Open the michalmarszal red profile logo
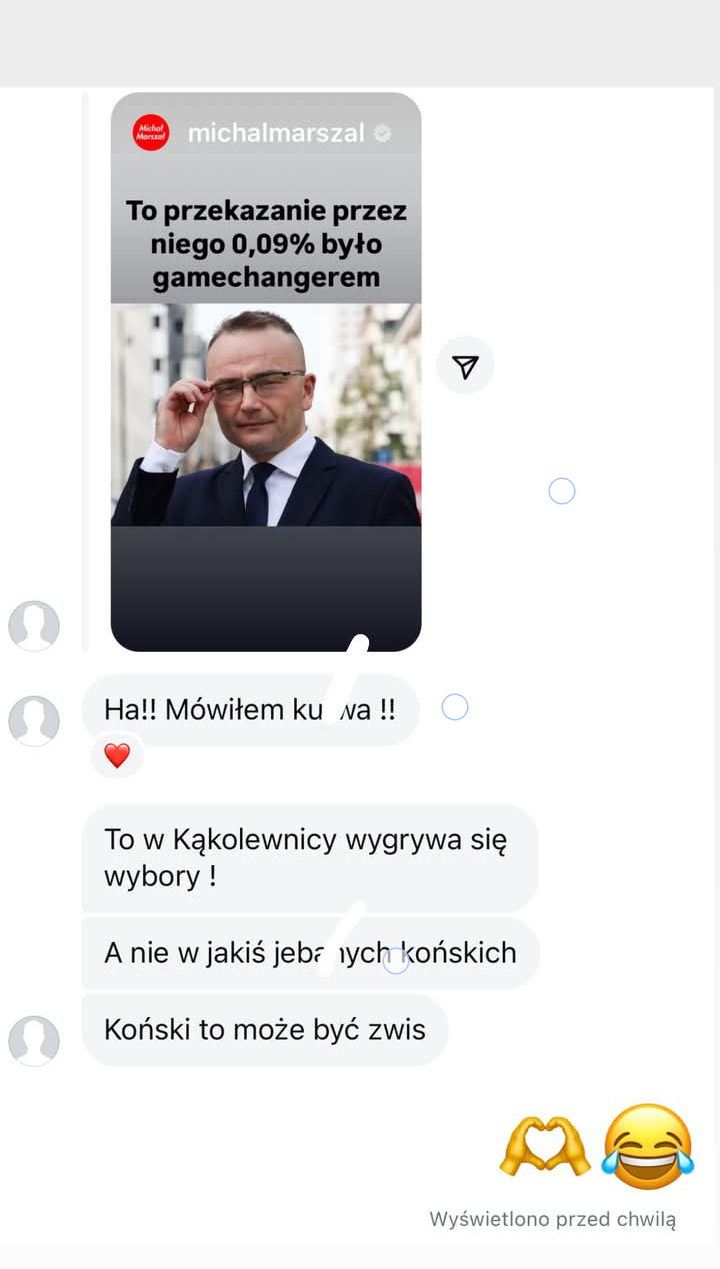Screen dimensions: 720x1269 tap(151, 133)
